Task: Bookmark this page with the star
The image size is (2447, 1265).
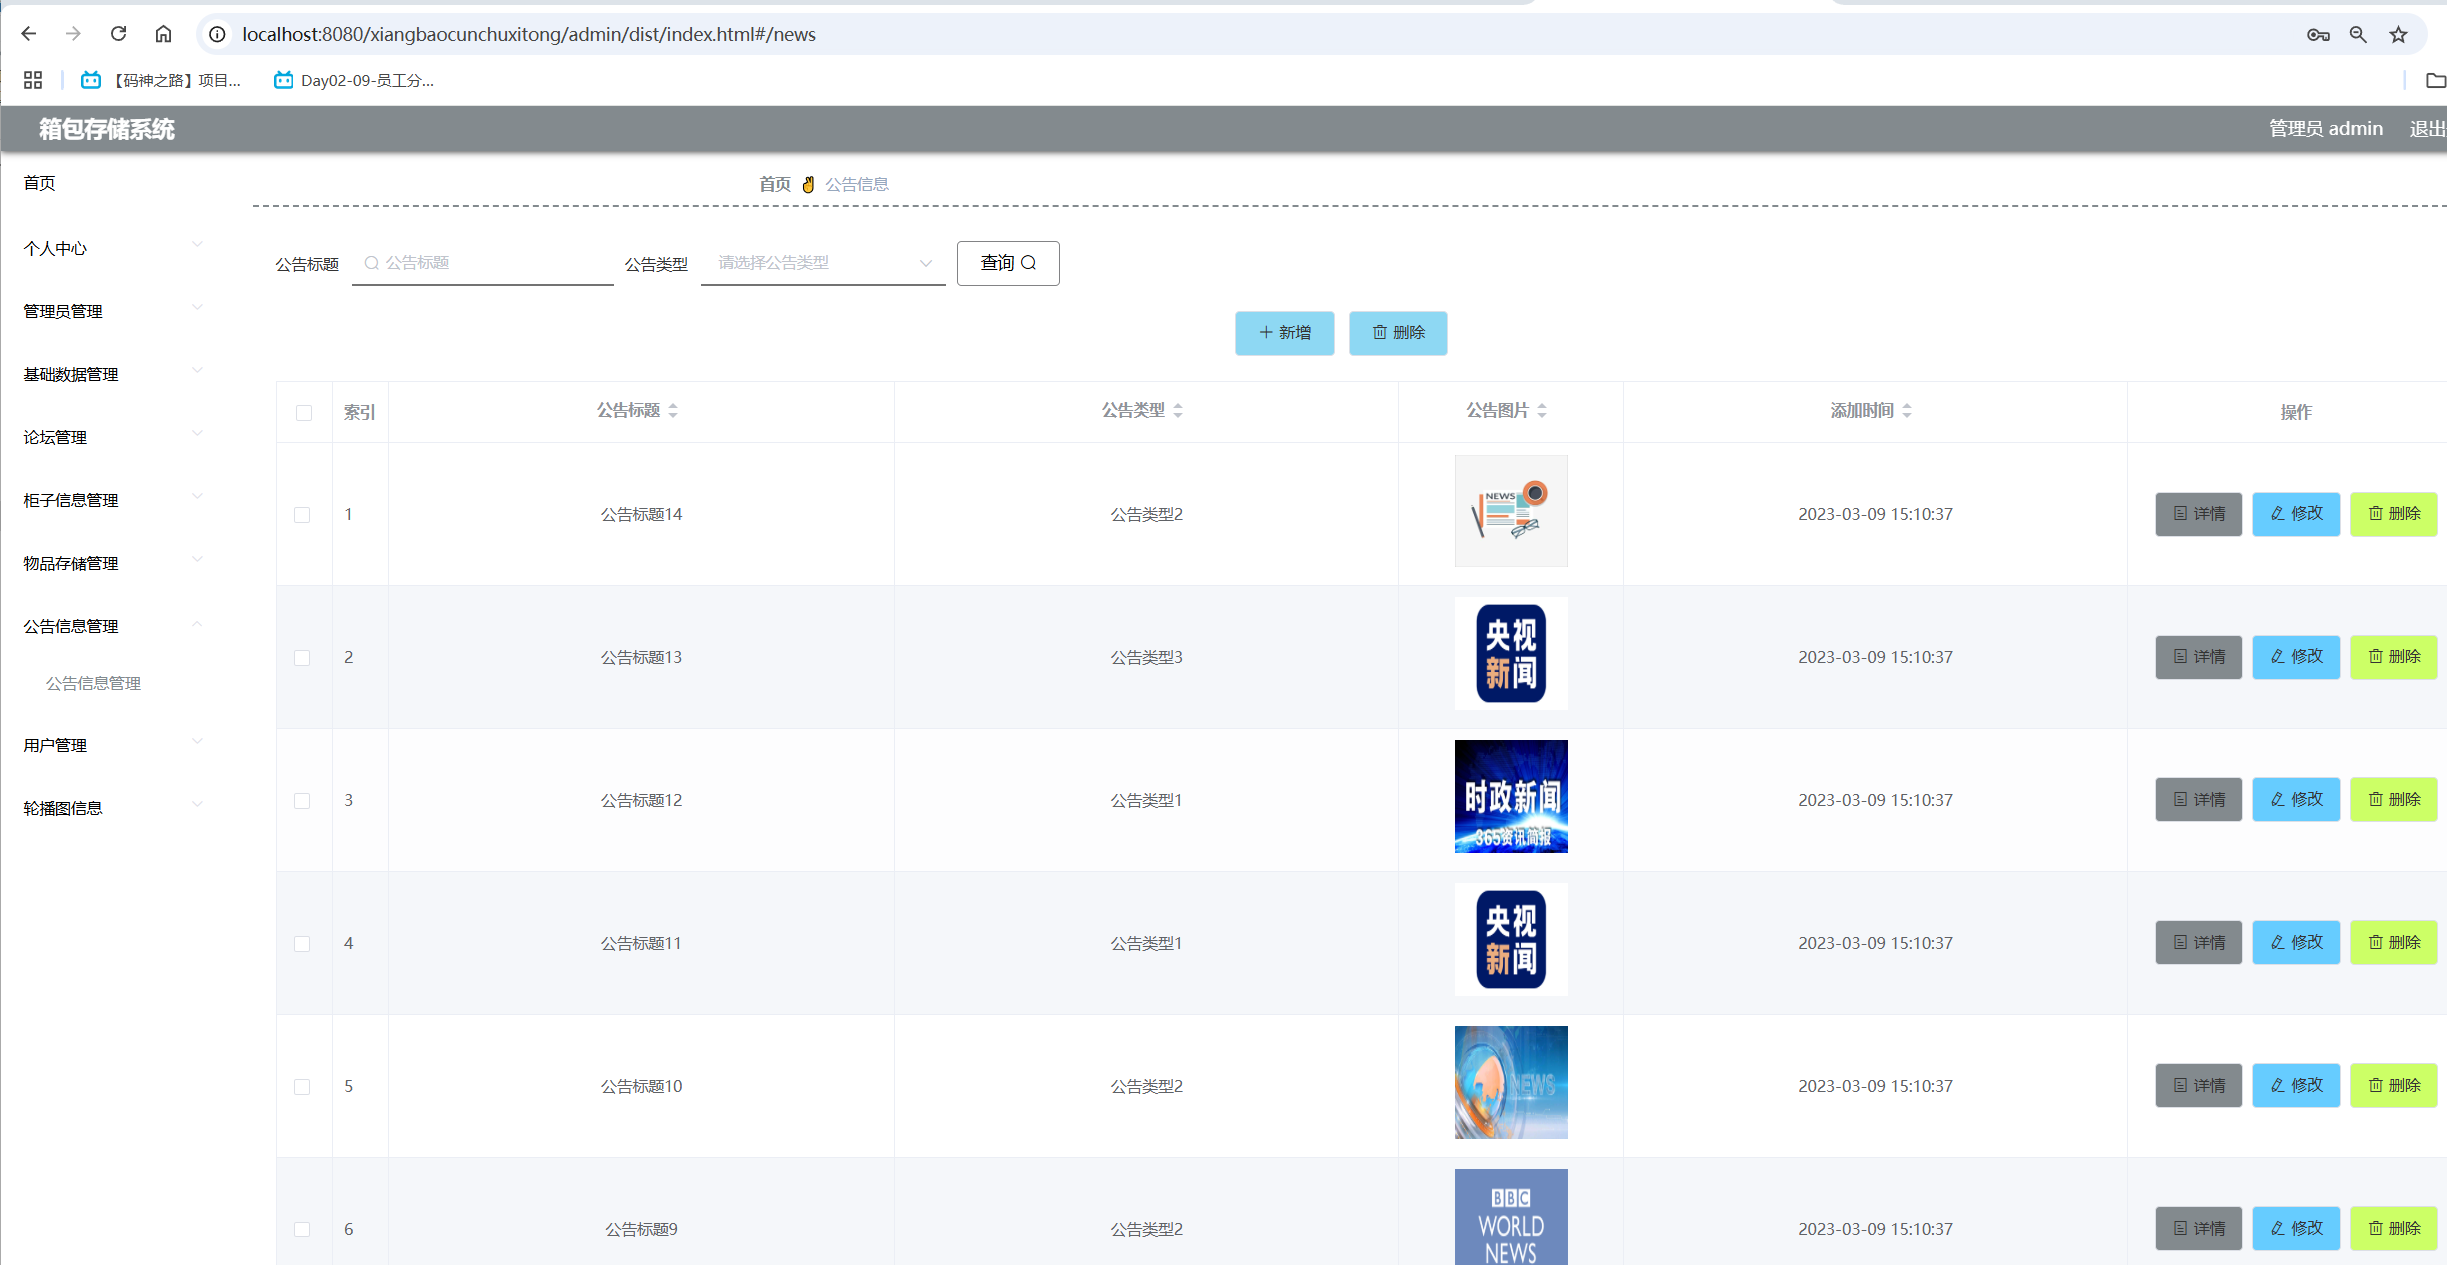Action: click(x=2398, y=35)
